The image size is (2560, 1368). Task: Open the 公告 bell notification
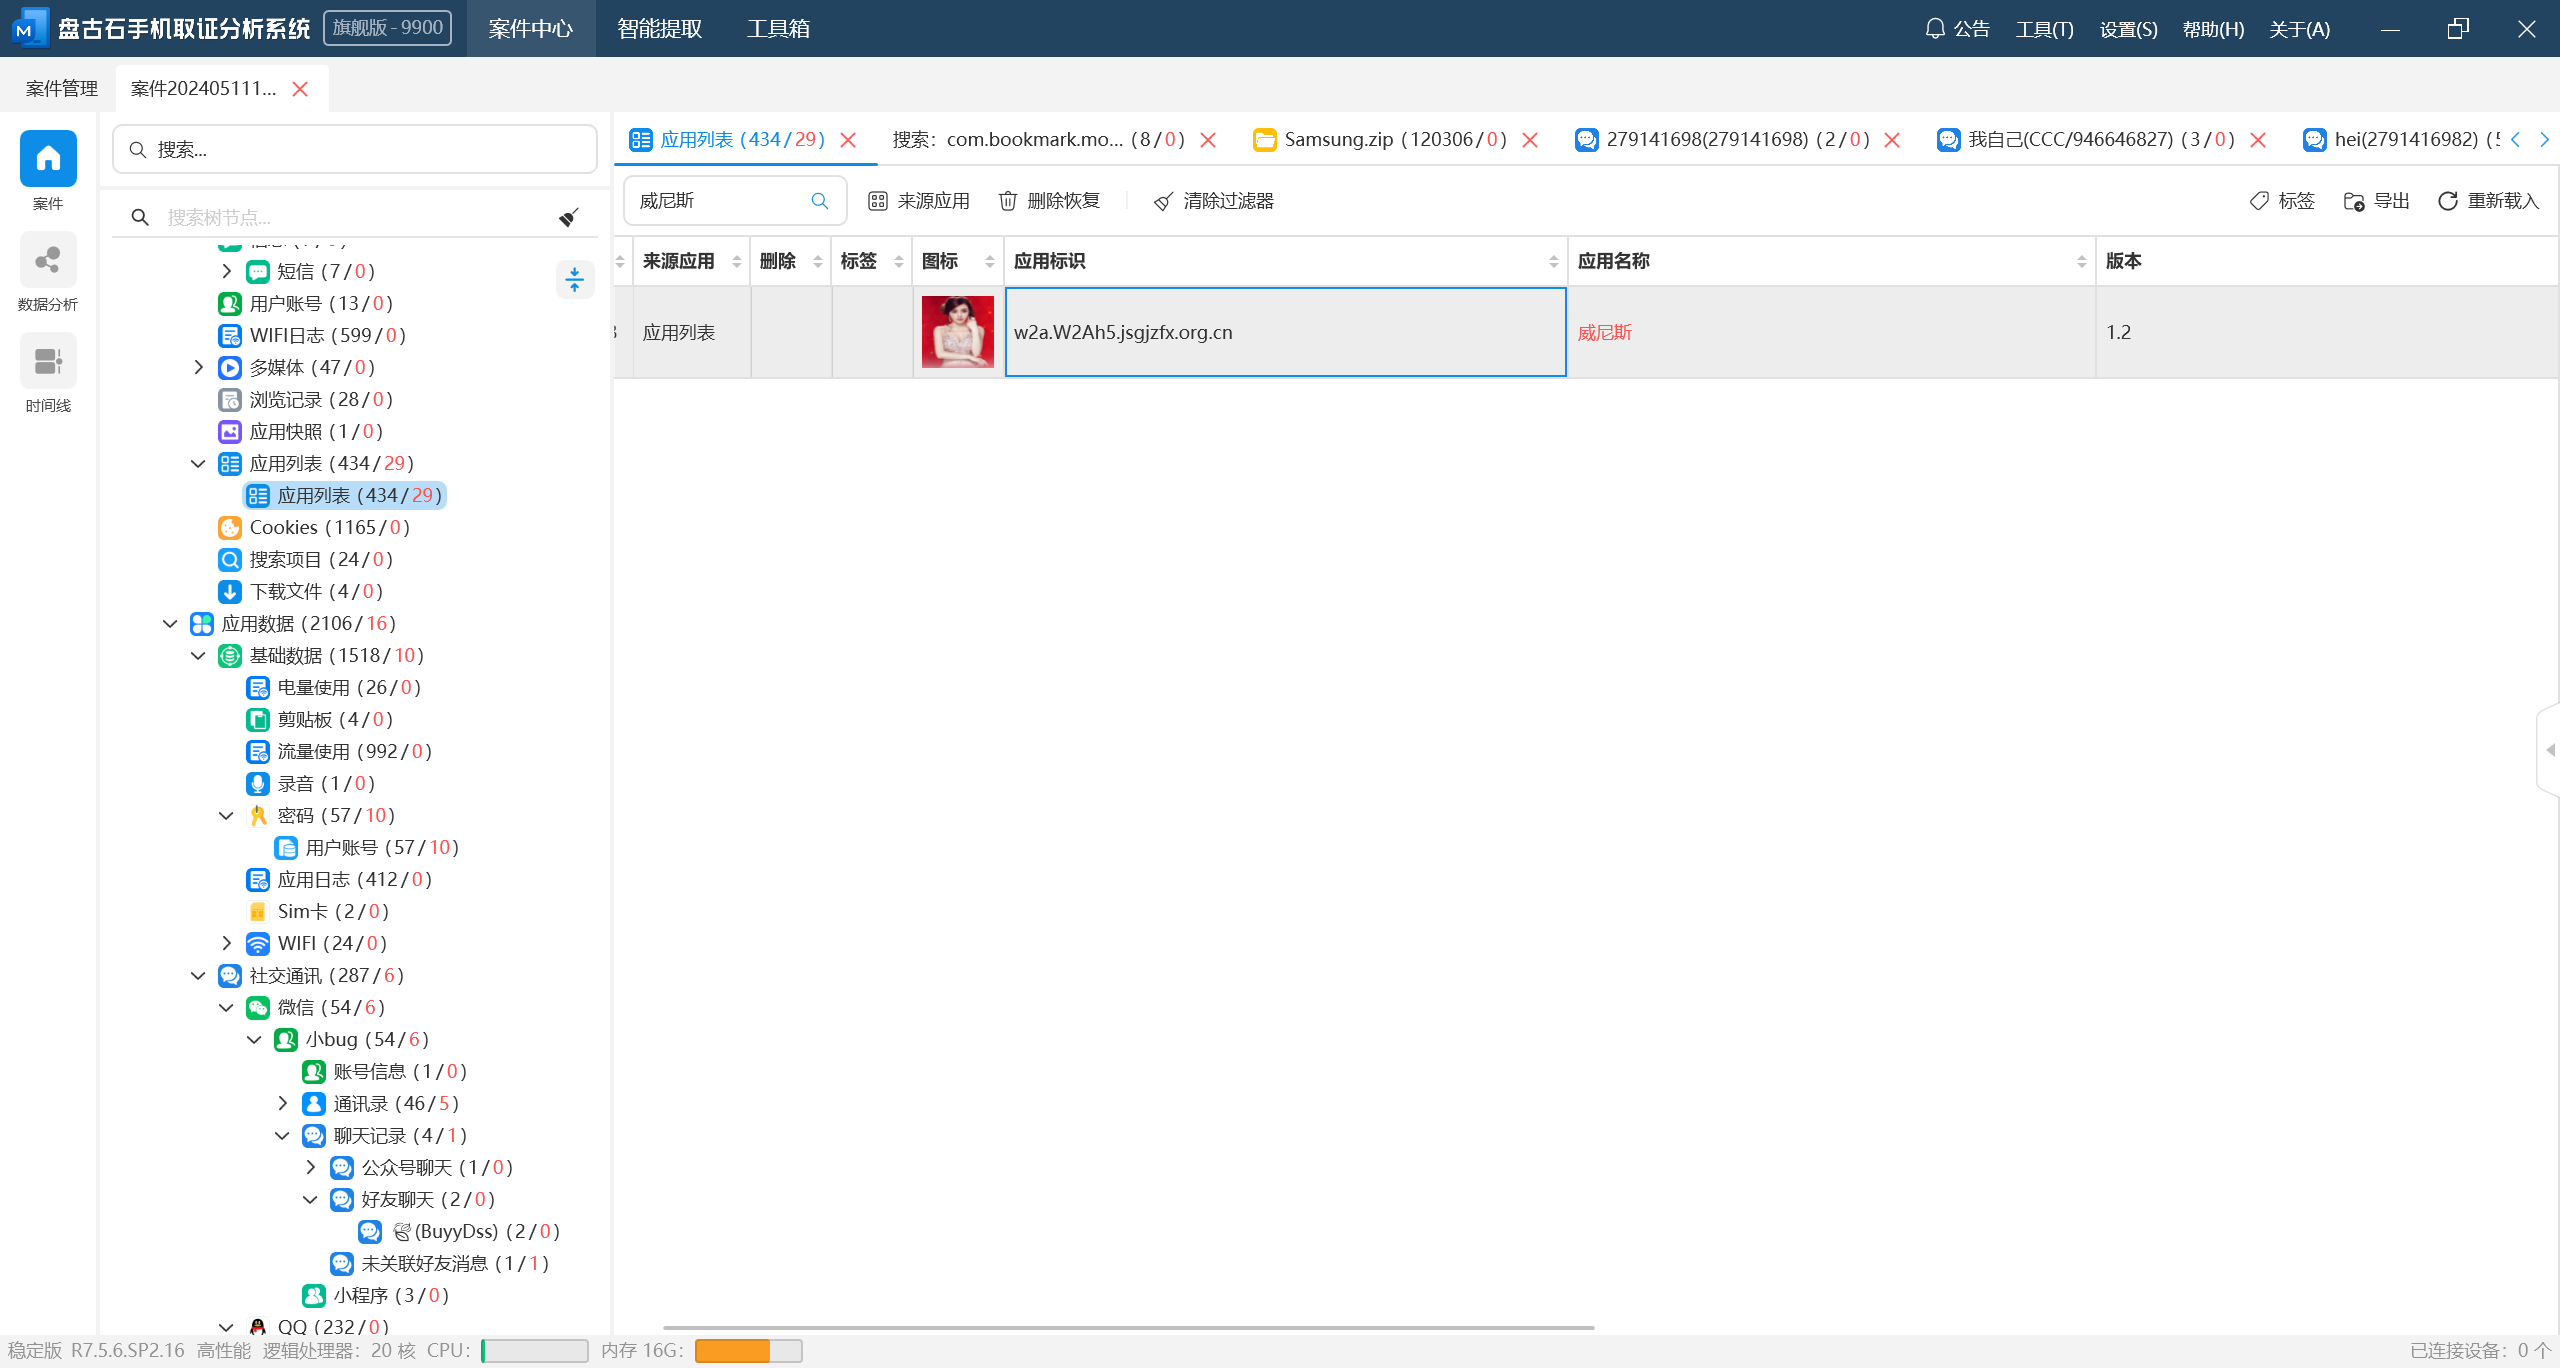(x=1935, y=29)
